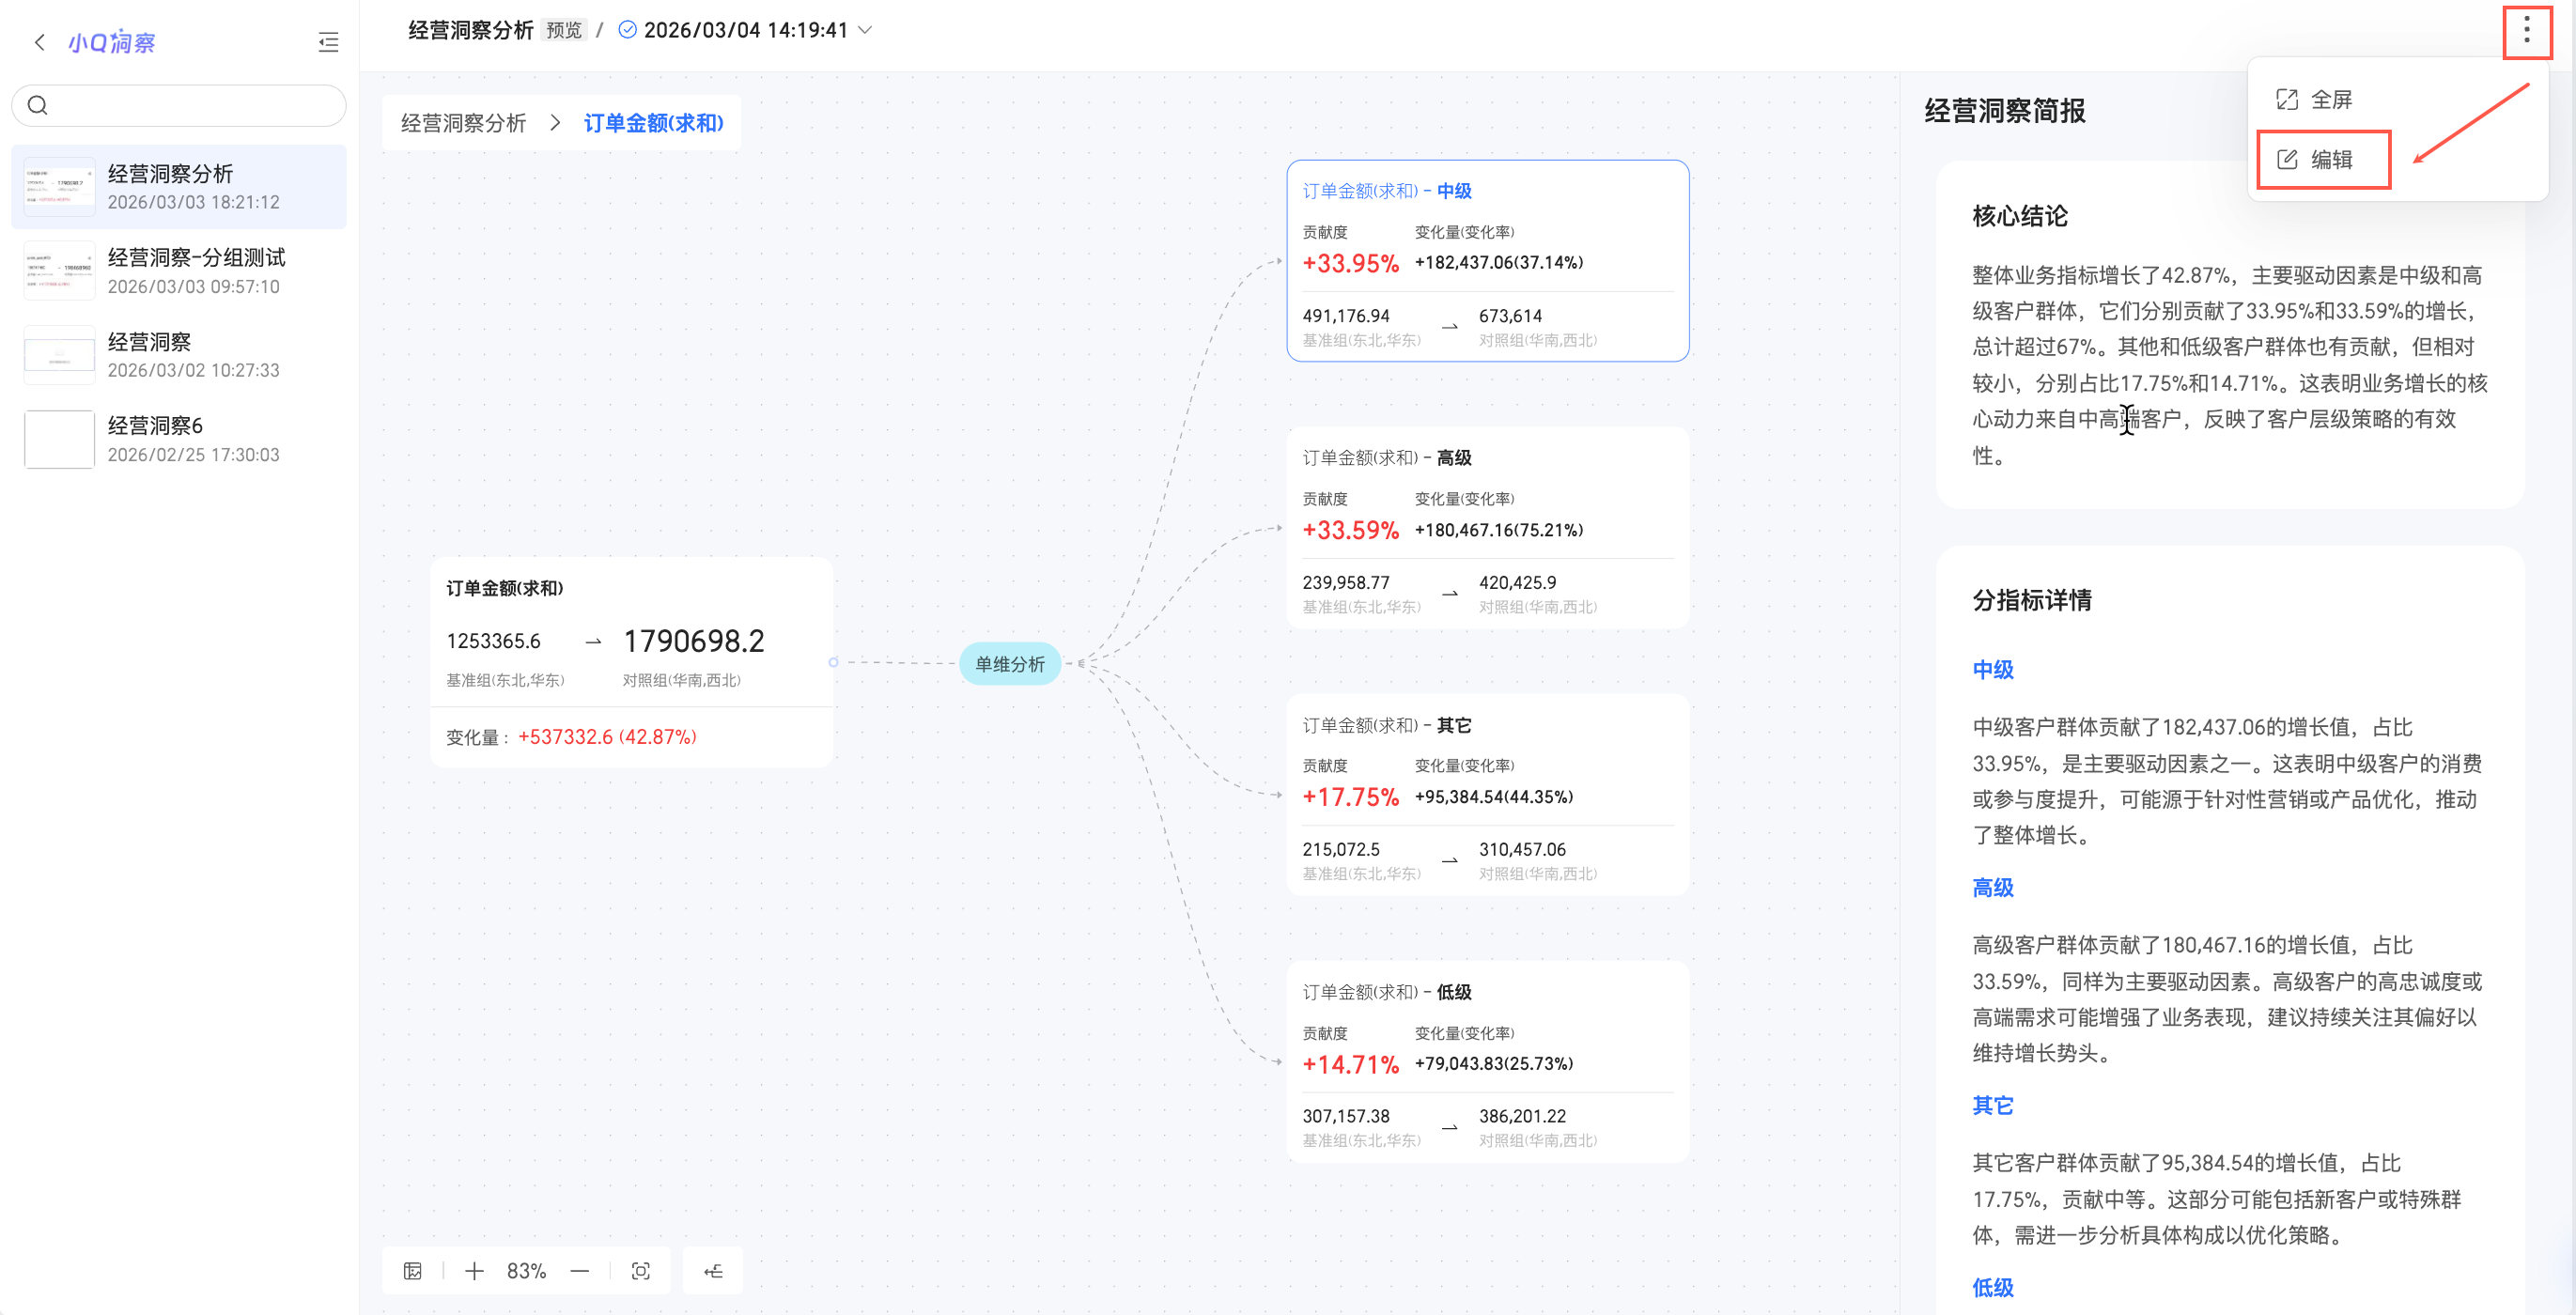Click the 单维分析 node bubble
This screenshot has width=2576, height=1315.
tap(1009, 664)
